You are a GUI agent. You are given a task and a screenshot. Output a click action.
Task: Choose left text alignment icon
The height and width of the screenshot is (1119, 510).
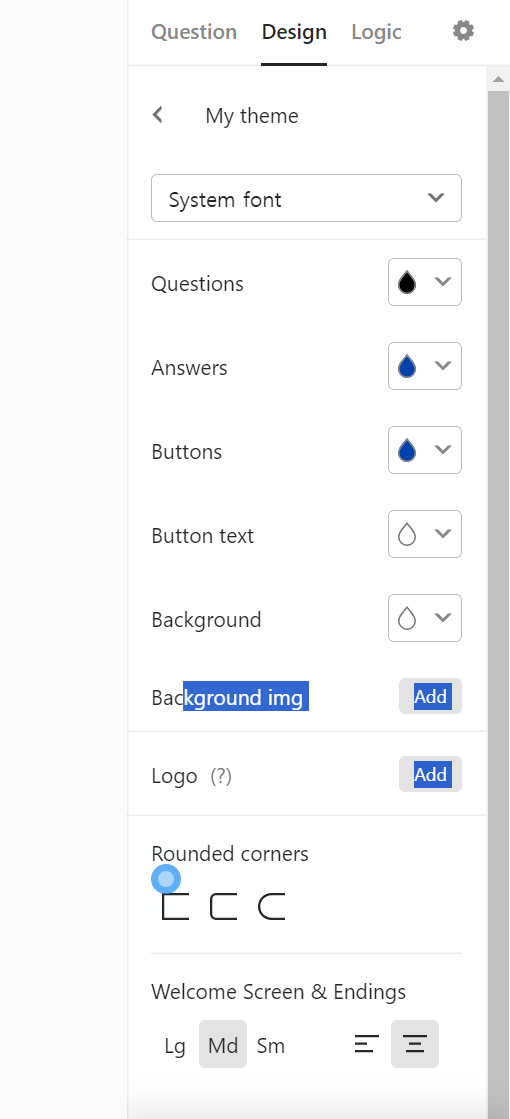pyautogui.click(x=367, y=1044)
